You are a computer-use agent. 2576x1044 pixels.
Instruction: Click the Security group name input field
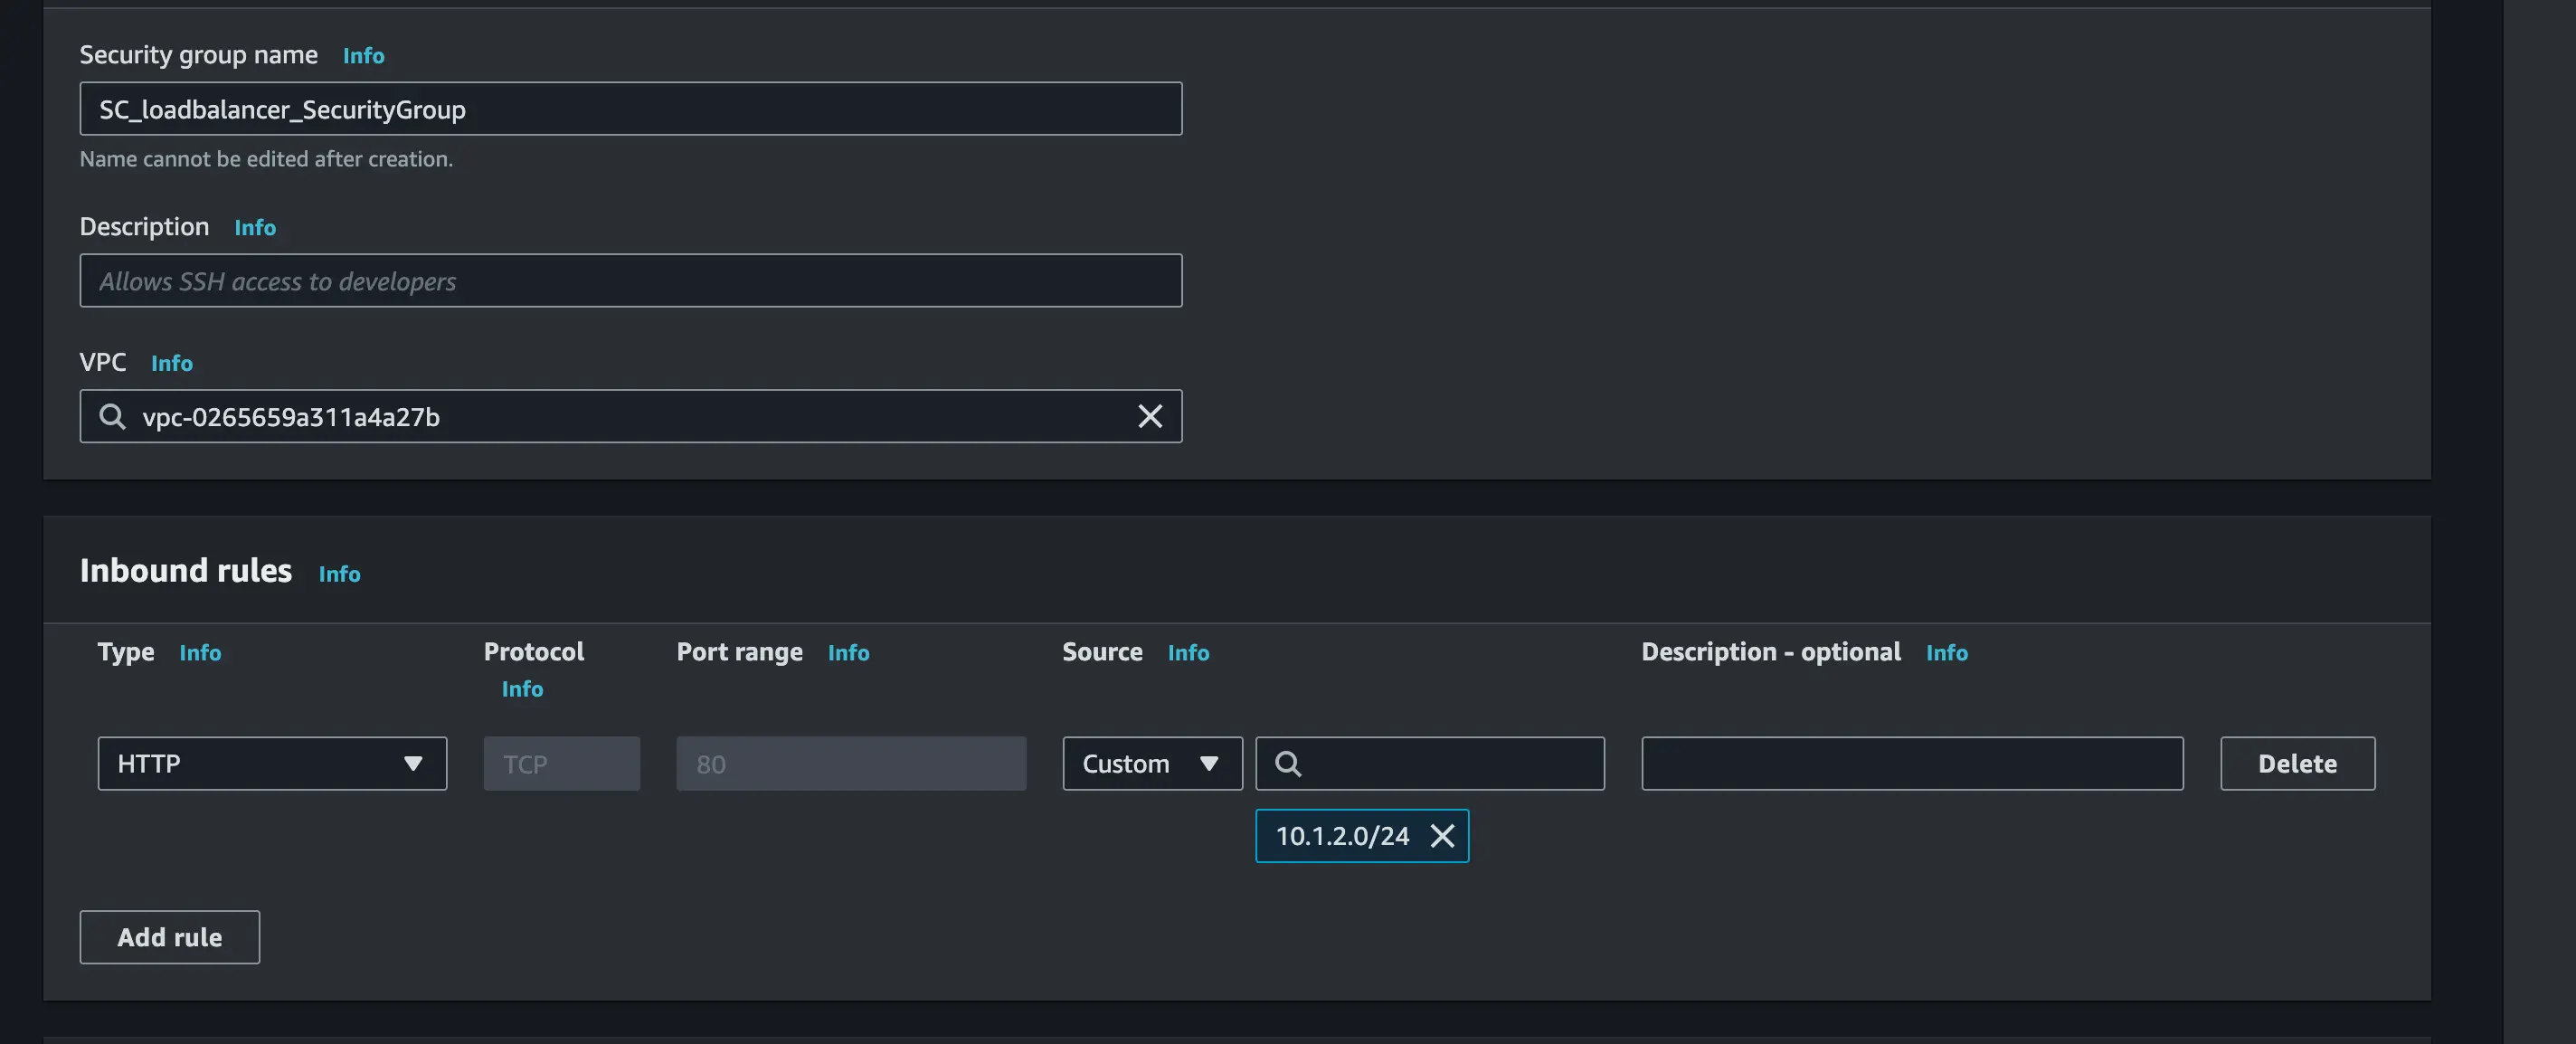click(x=630, y=107)
